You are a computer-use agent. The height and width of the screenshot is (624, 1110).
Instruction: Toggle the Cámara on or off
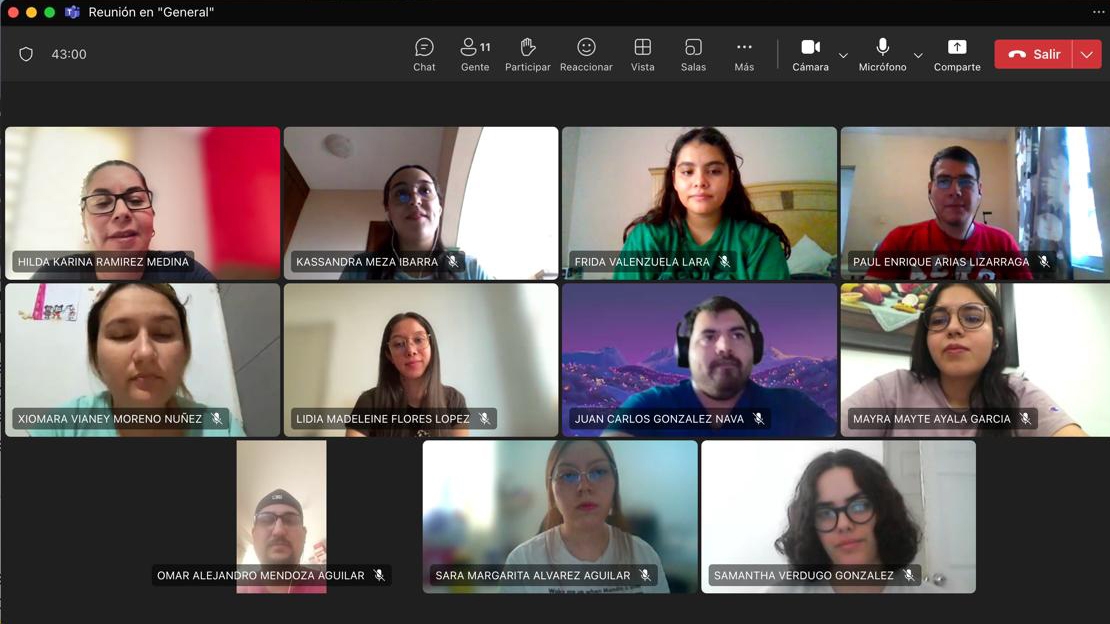(811, 55)
